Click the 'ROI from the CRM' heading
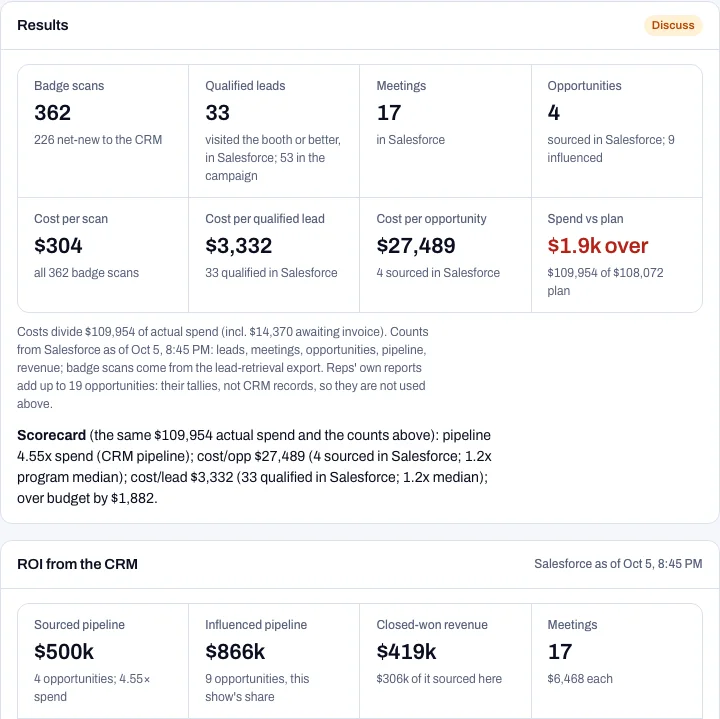The width and height of the screenshot is (720, 719). coord(77,564)
